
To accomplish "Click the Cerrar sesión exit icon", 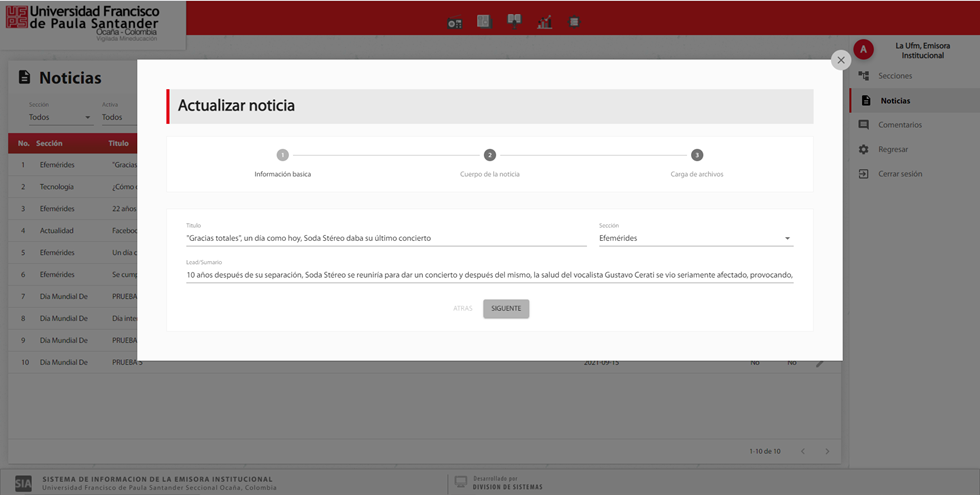I will (x=864, y=174).
